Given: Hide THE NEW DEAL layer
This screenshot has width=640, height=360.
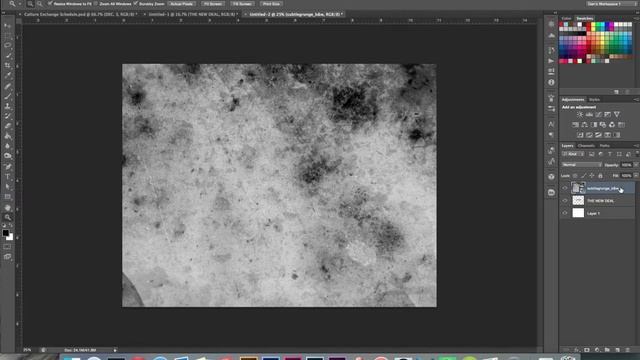Looking at the screenshot, I should 565,200.
